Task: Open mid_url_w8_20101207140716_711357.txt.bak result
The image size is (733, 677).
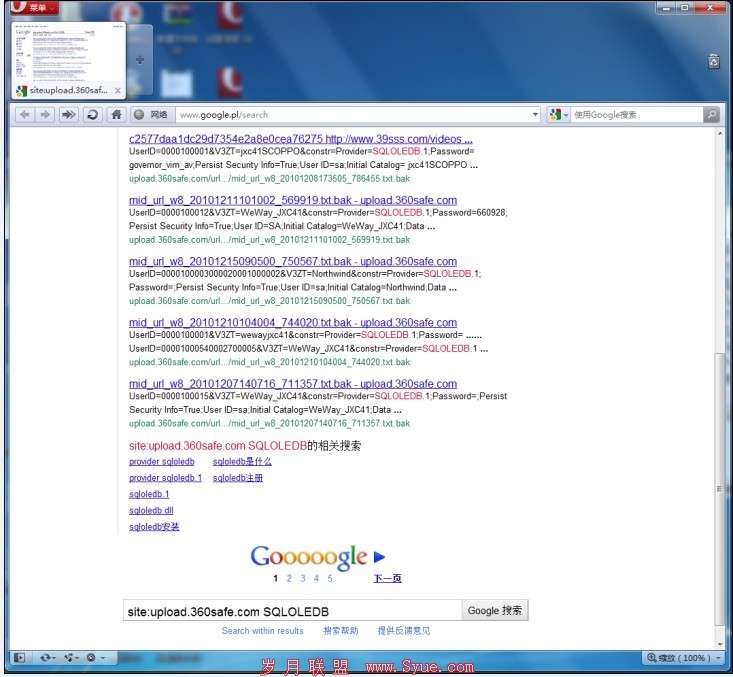Action: (293, 384)
